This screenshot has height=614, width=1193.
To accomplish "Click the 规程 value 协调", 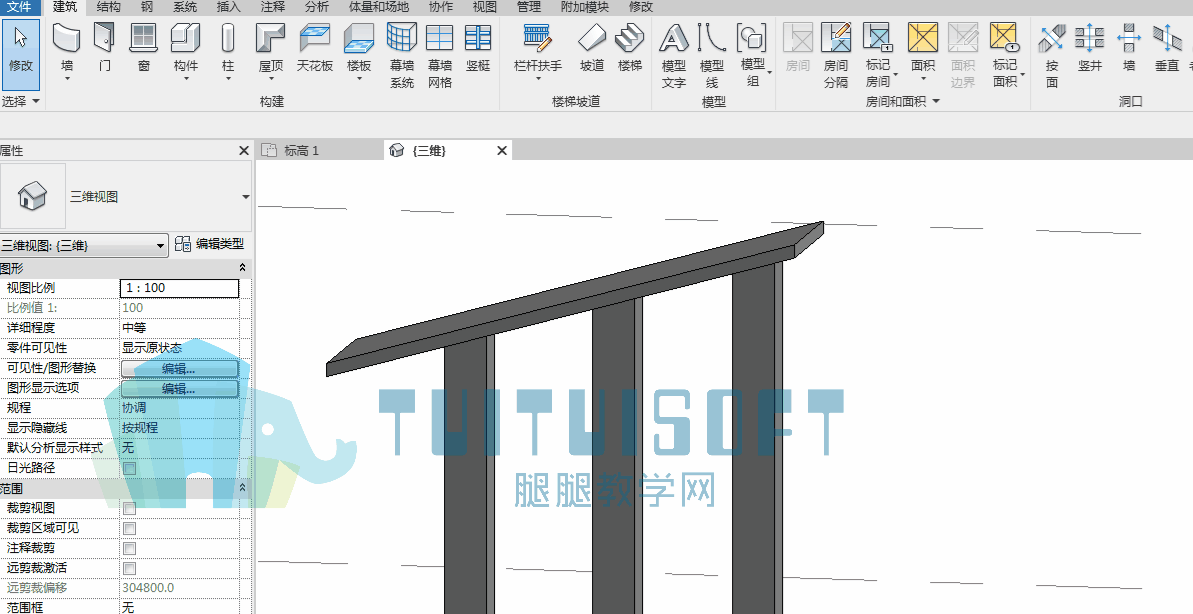I will click(180, 408).
